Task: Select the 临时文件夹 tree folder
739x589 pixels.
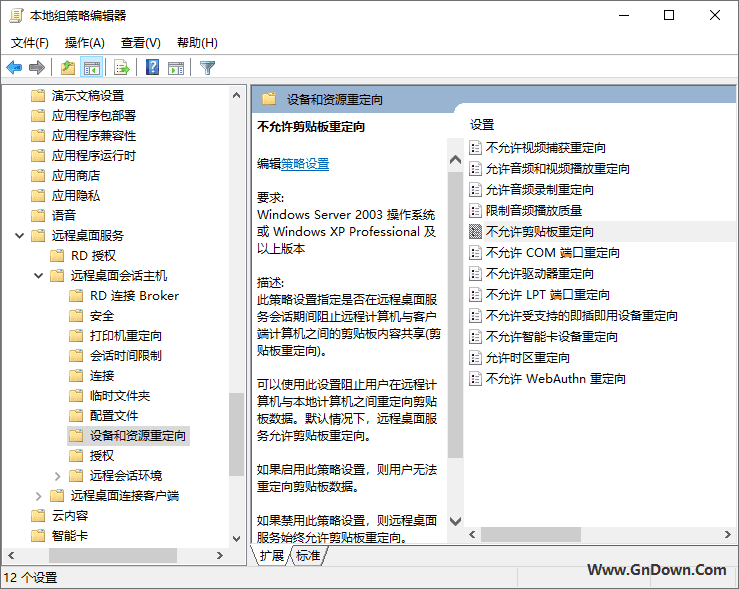Action: pos(120,395)
